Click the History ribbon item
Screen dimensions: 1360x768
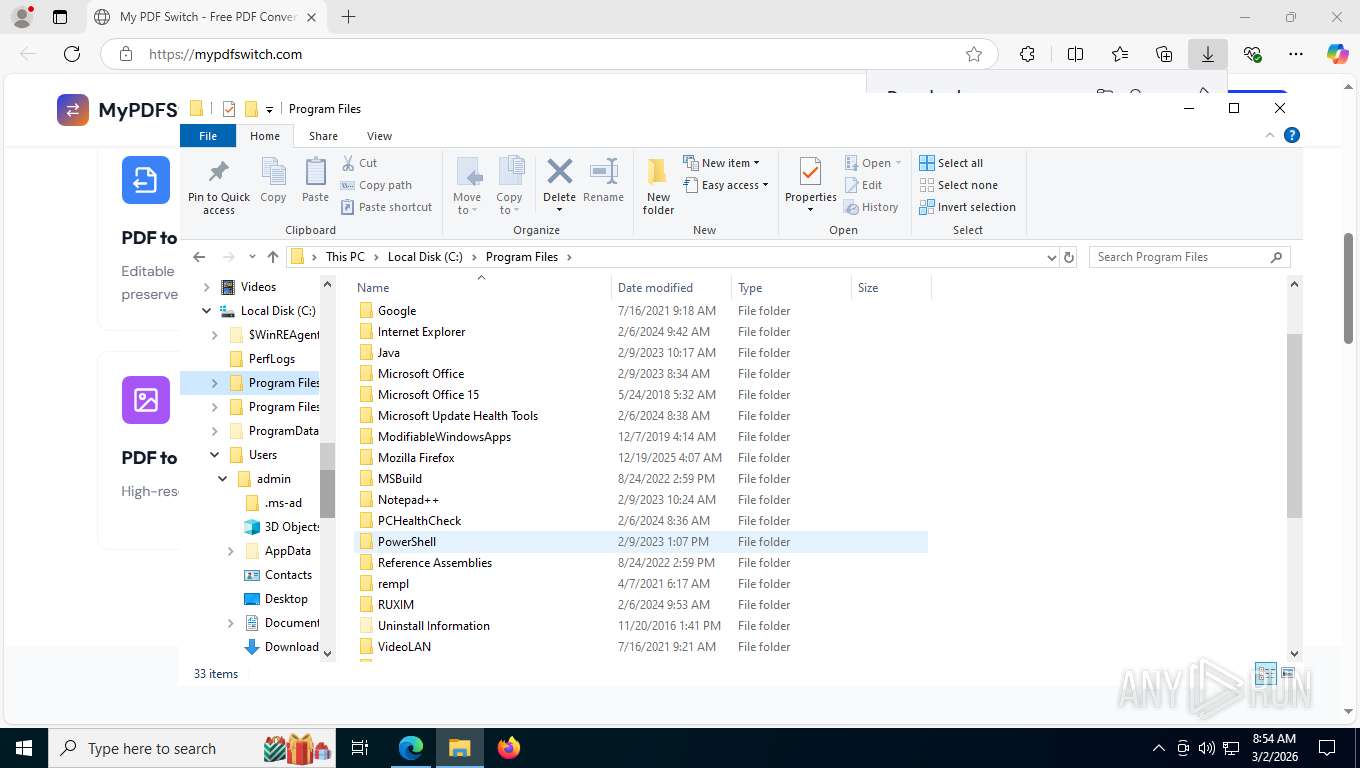click(x=871, y=207)
